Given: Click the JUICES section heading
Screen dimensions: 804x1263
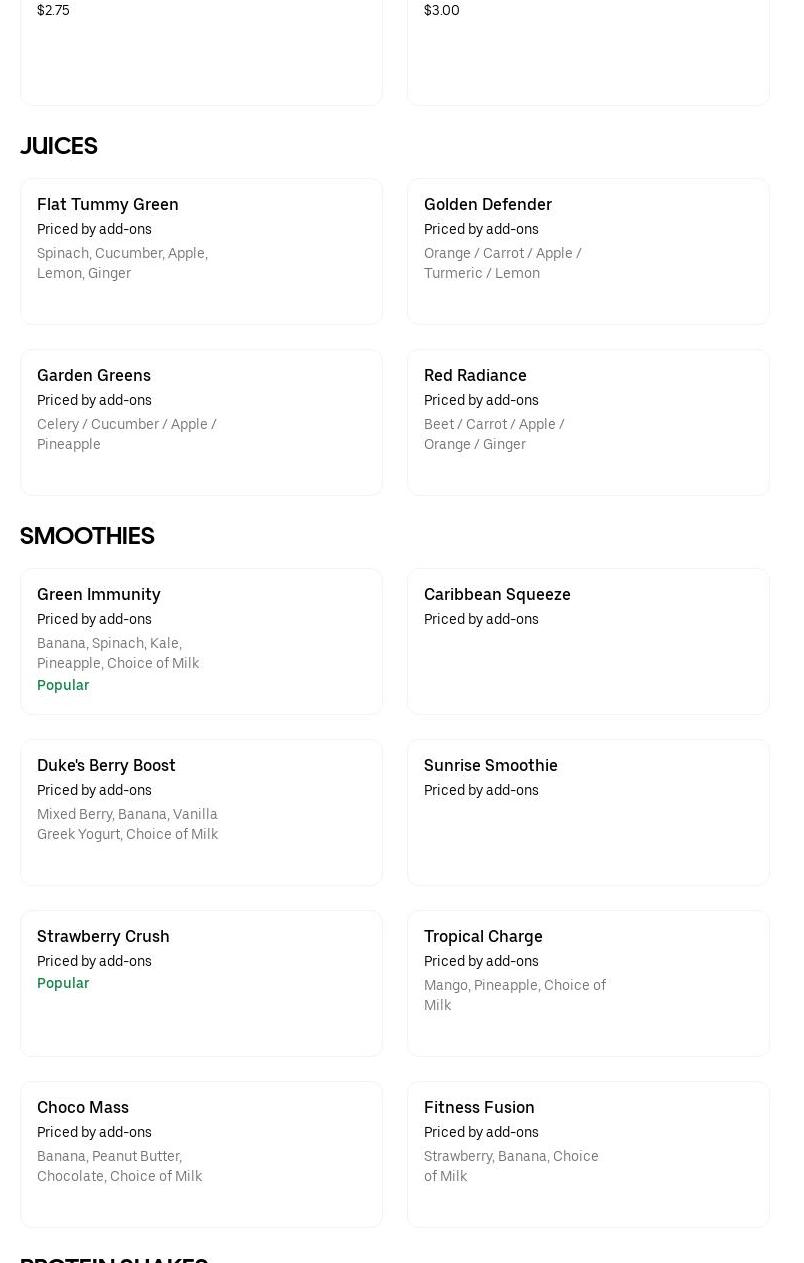Looking at the screenshot, I should pyautogui.click(x=59, y=146).
